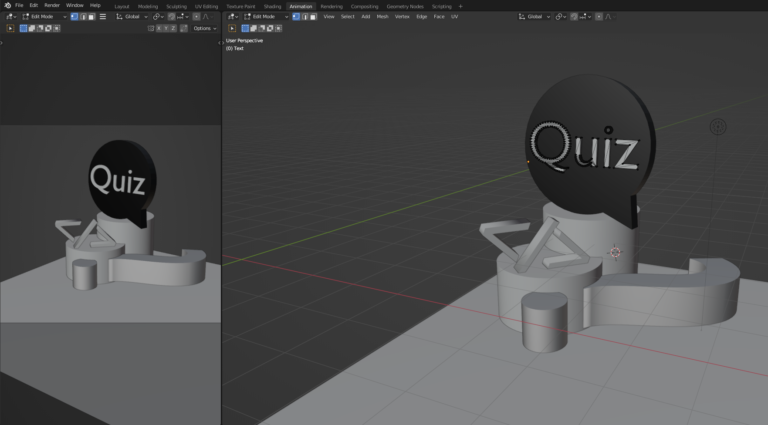Enable edge select mode in right viewport
768x425 pixels.
click(x=305, y=17)
